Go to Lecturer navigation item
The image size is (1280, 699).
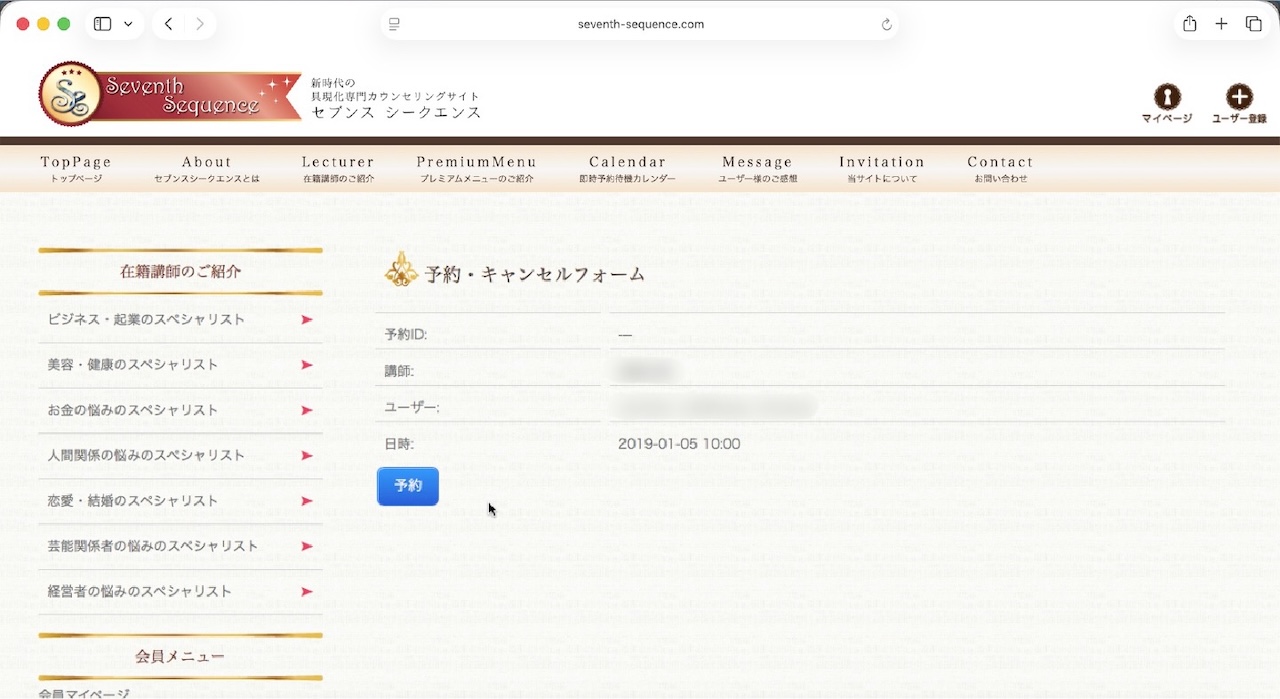(338, 168)
